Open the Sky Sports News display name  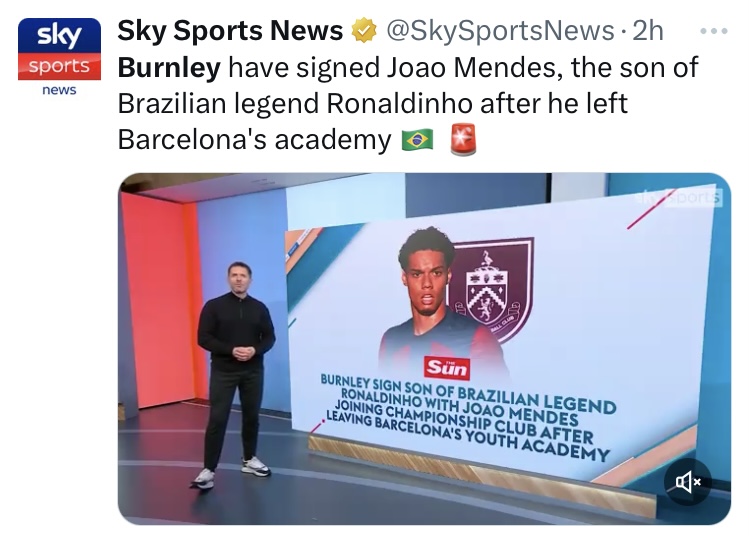tap(230, 31)
